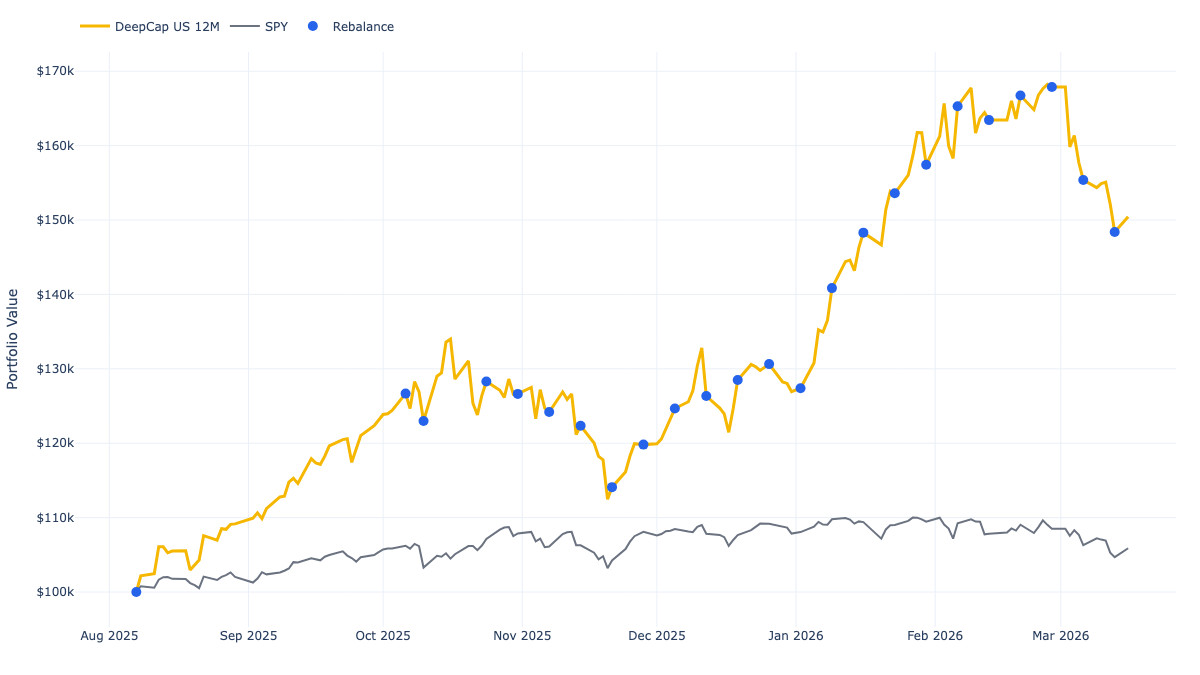Viewport: 1200px width, 675px height.
Task: Select the January rebalance dot near $141k
Action: 832,288
